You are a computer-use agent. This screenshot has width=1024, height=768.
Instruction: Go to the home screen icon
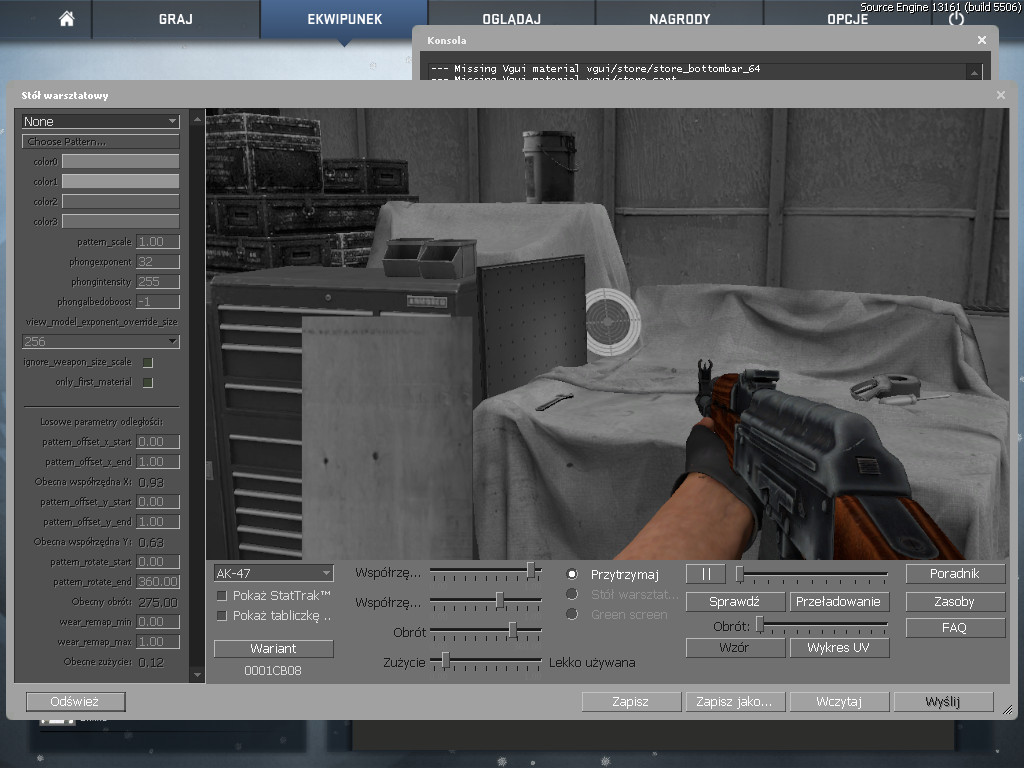[67, 19]
